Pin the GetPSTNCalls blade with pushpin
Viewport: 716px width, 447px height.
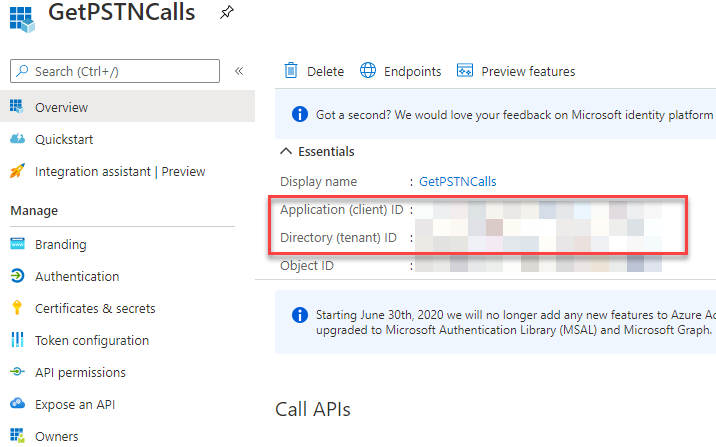[x=227, y=12]
